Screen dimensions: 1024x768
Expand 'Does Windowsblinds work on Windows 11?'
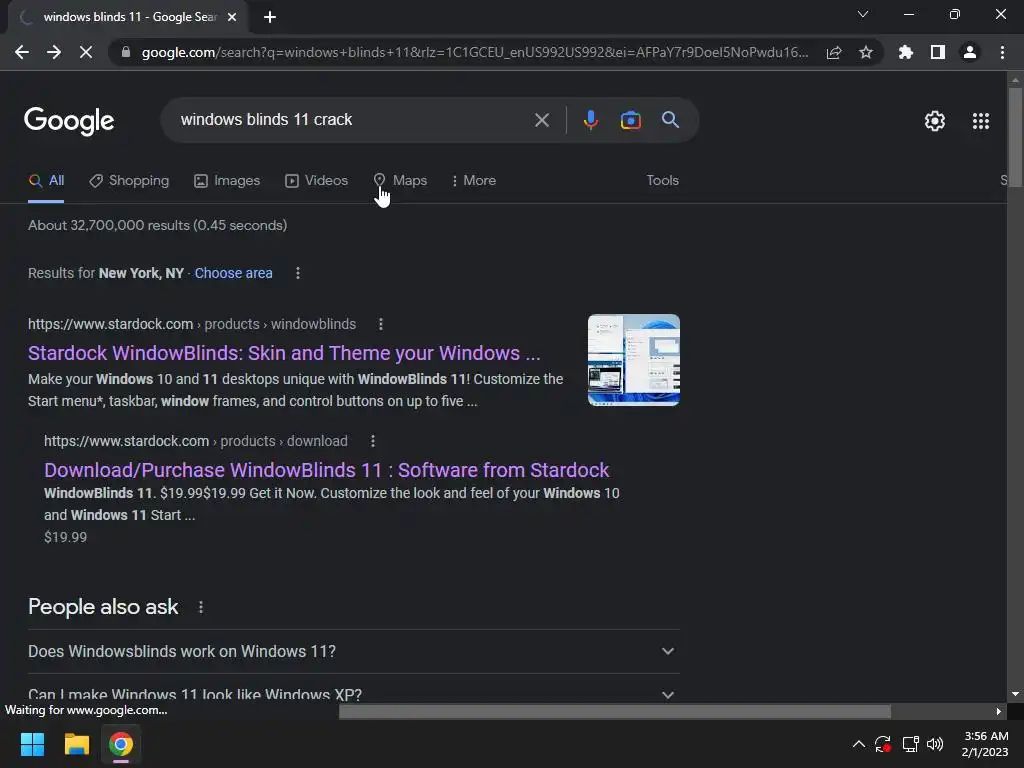353,652
